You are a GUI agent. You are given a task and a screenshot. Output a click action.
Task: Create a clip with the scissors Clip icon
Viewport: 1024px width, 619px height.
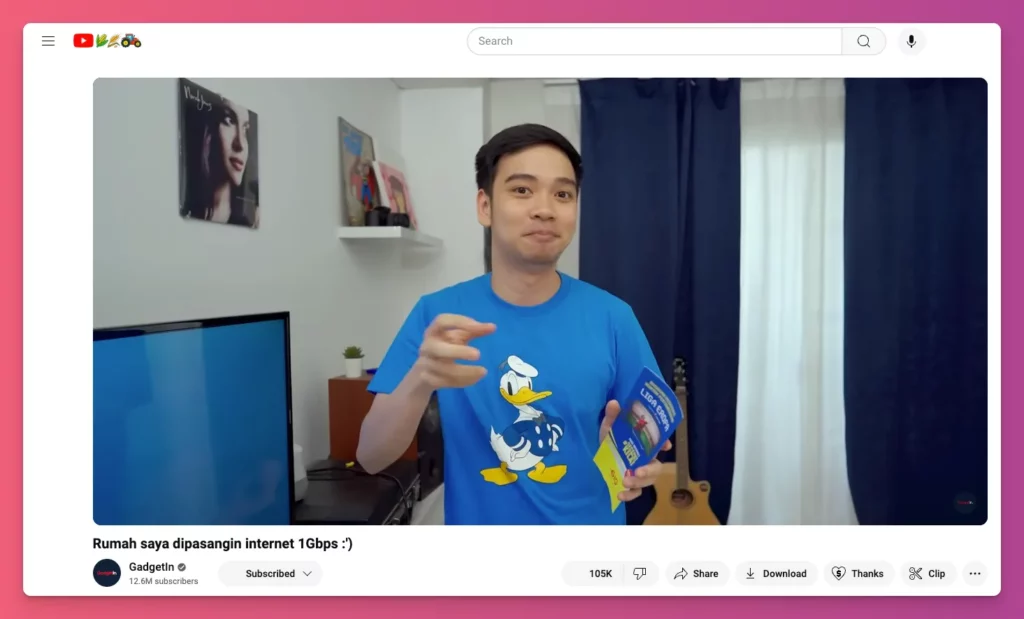pyautogui.click(x=927, y=574)
